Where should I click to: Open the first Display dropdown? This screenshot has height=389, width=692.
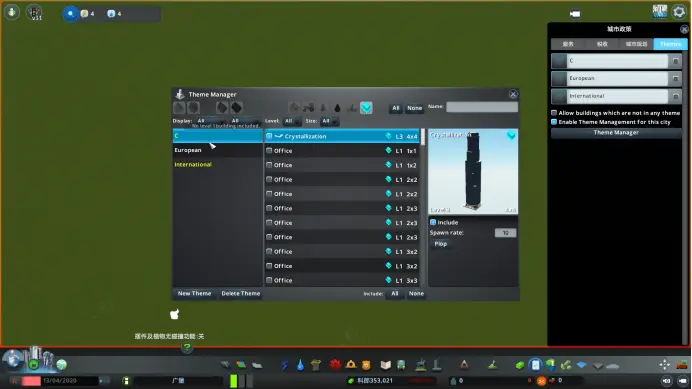(x=211, y=121)
